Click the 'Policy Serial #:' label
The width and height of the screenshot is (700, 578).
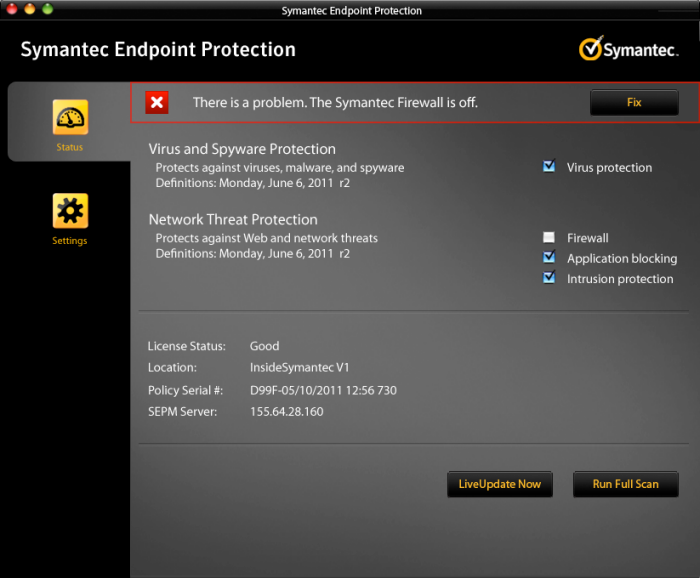pyautogui.click(x=185, y=391)
